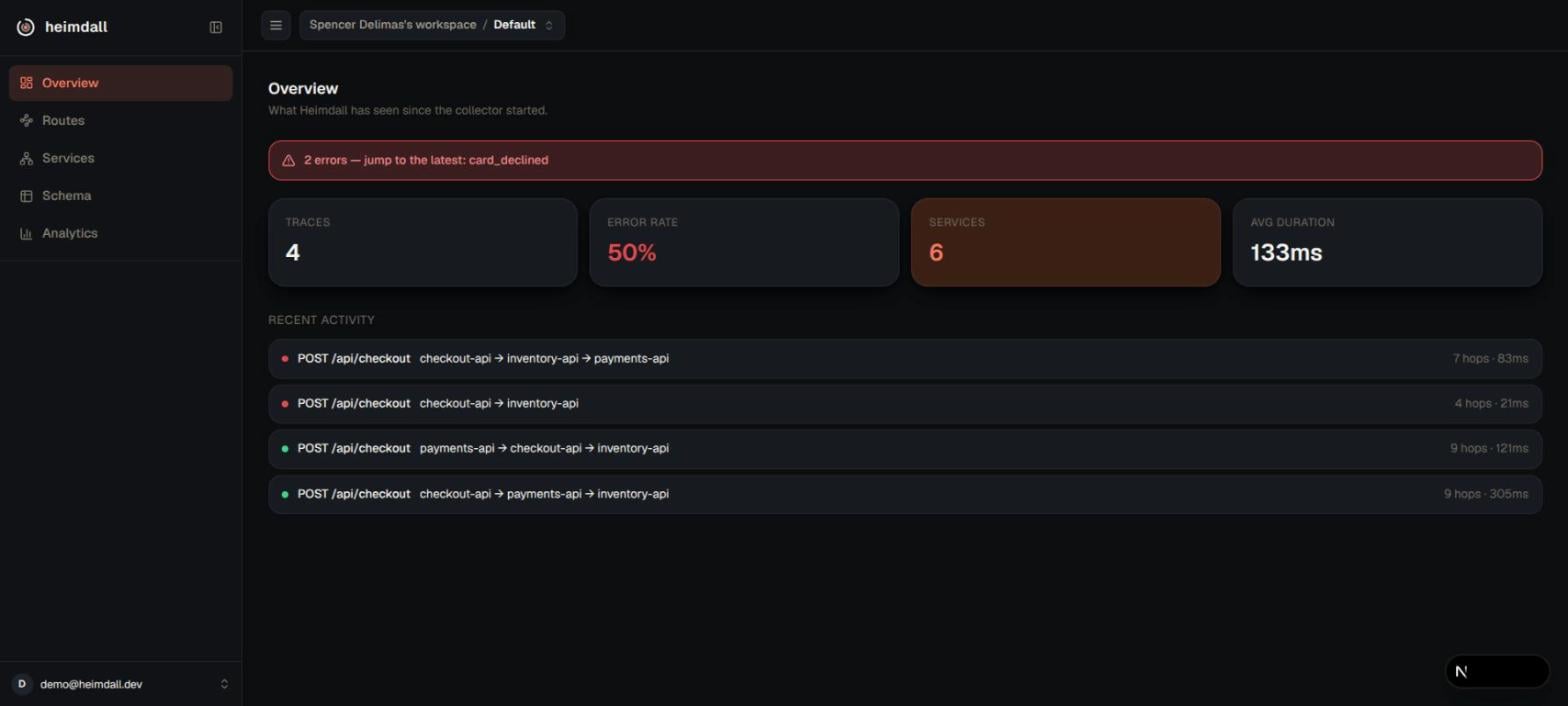This screenshot has width=1568, height=706.
Task: Click the 'RECENT ACTIVITY' heading
Action: click(321, 320)
